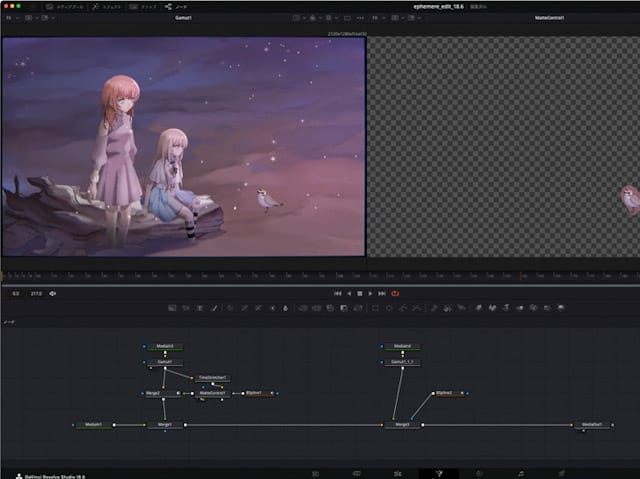The width and height of the screenshot is (640, 479).
Task: Add a Channel Booleans node
Action: point(316,308)
